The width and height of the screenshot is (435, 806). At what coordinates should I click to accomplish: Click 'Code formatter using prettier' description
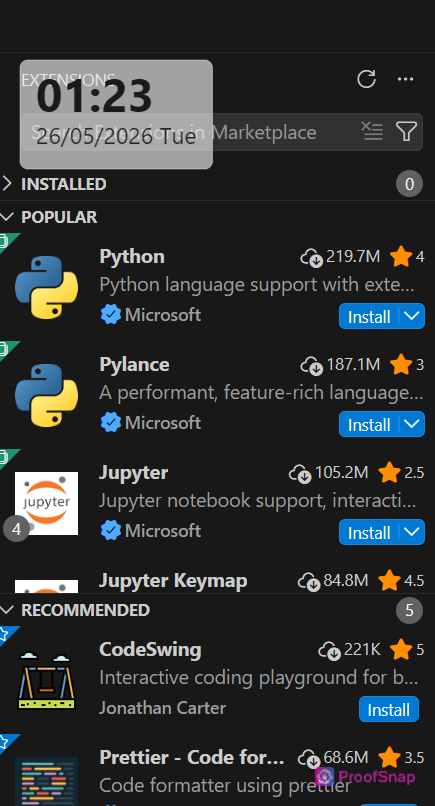(225, 785)
